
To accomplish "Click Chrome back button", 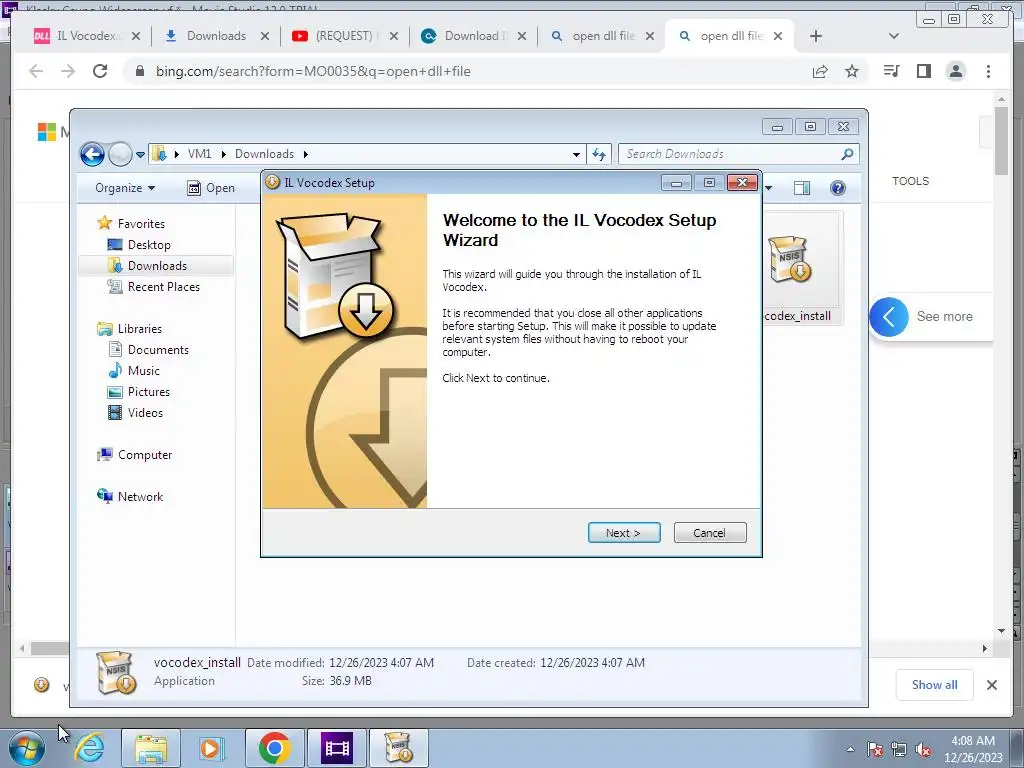I will click(x=36, y=71).
